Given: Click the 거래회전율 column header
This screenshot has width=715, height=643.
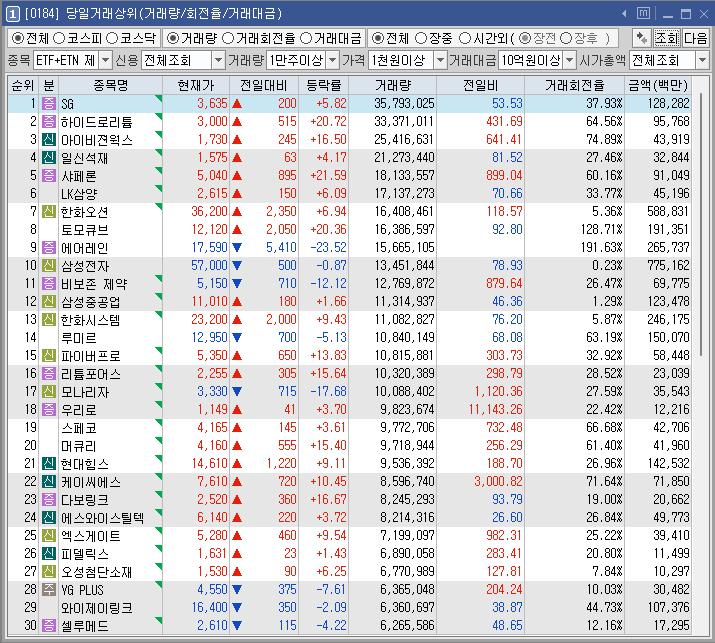Looking at the screenshot, I should [575, 85].
